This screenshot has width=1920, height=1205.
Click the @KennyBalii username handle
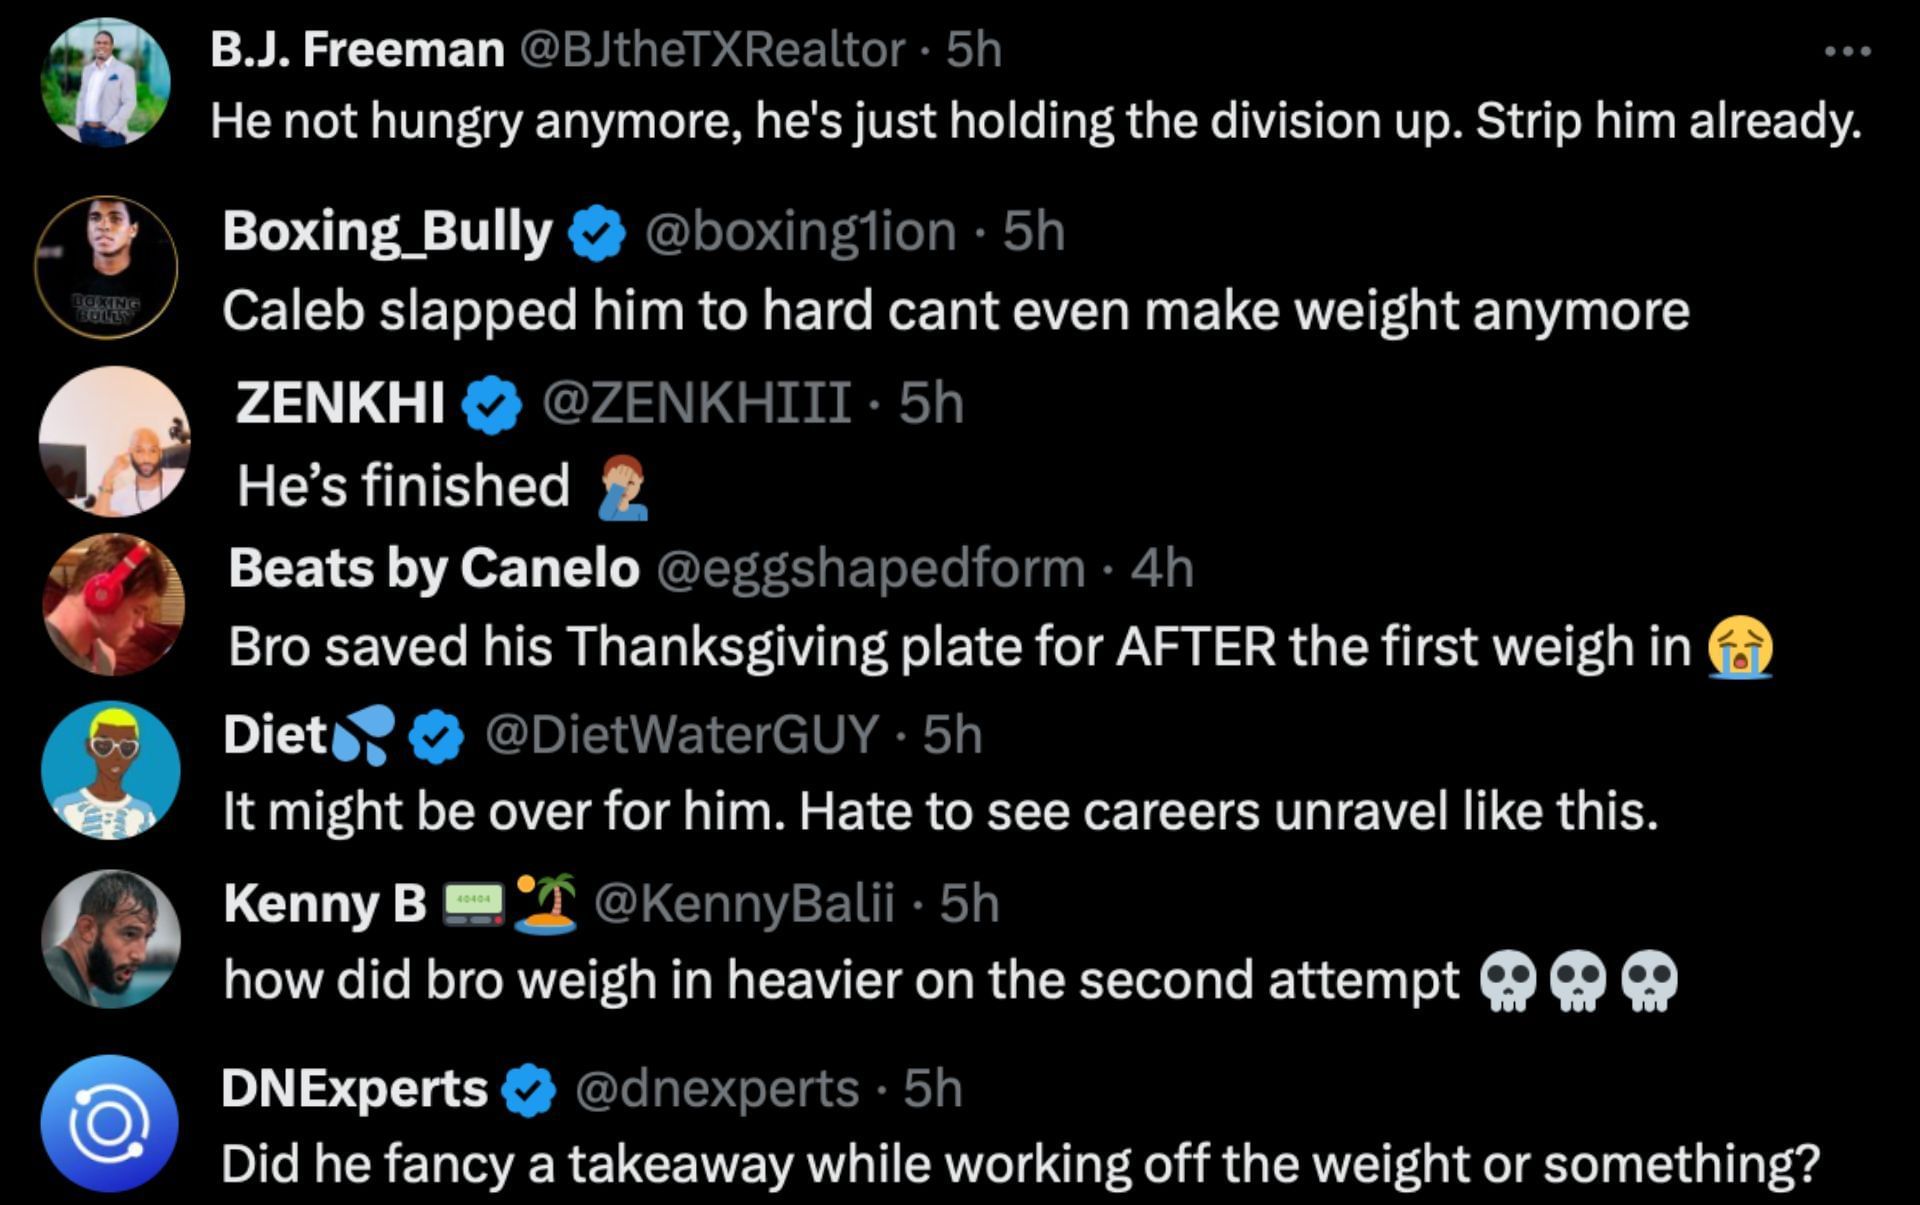coord(744,903)
